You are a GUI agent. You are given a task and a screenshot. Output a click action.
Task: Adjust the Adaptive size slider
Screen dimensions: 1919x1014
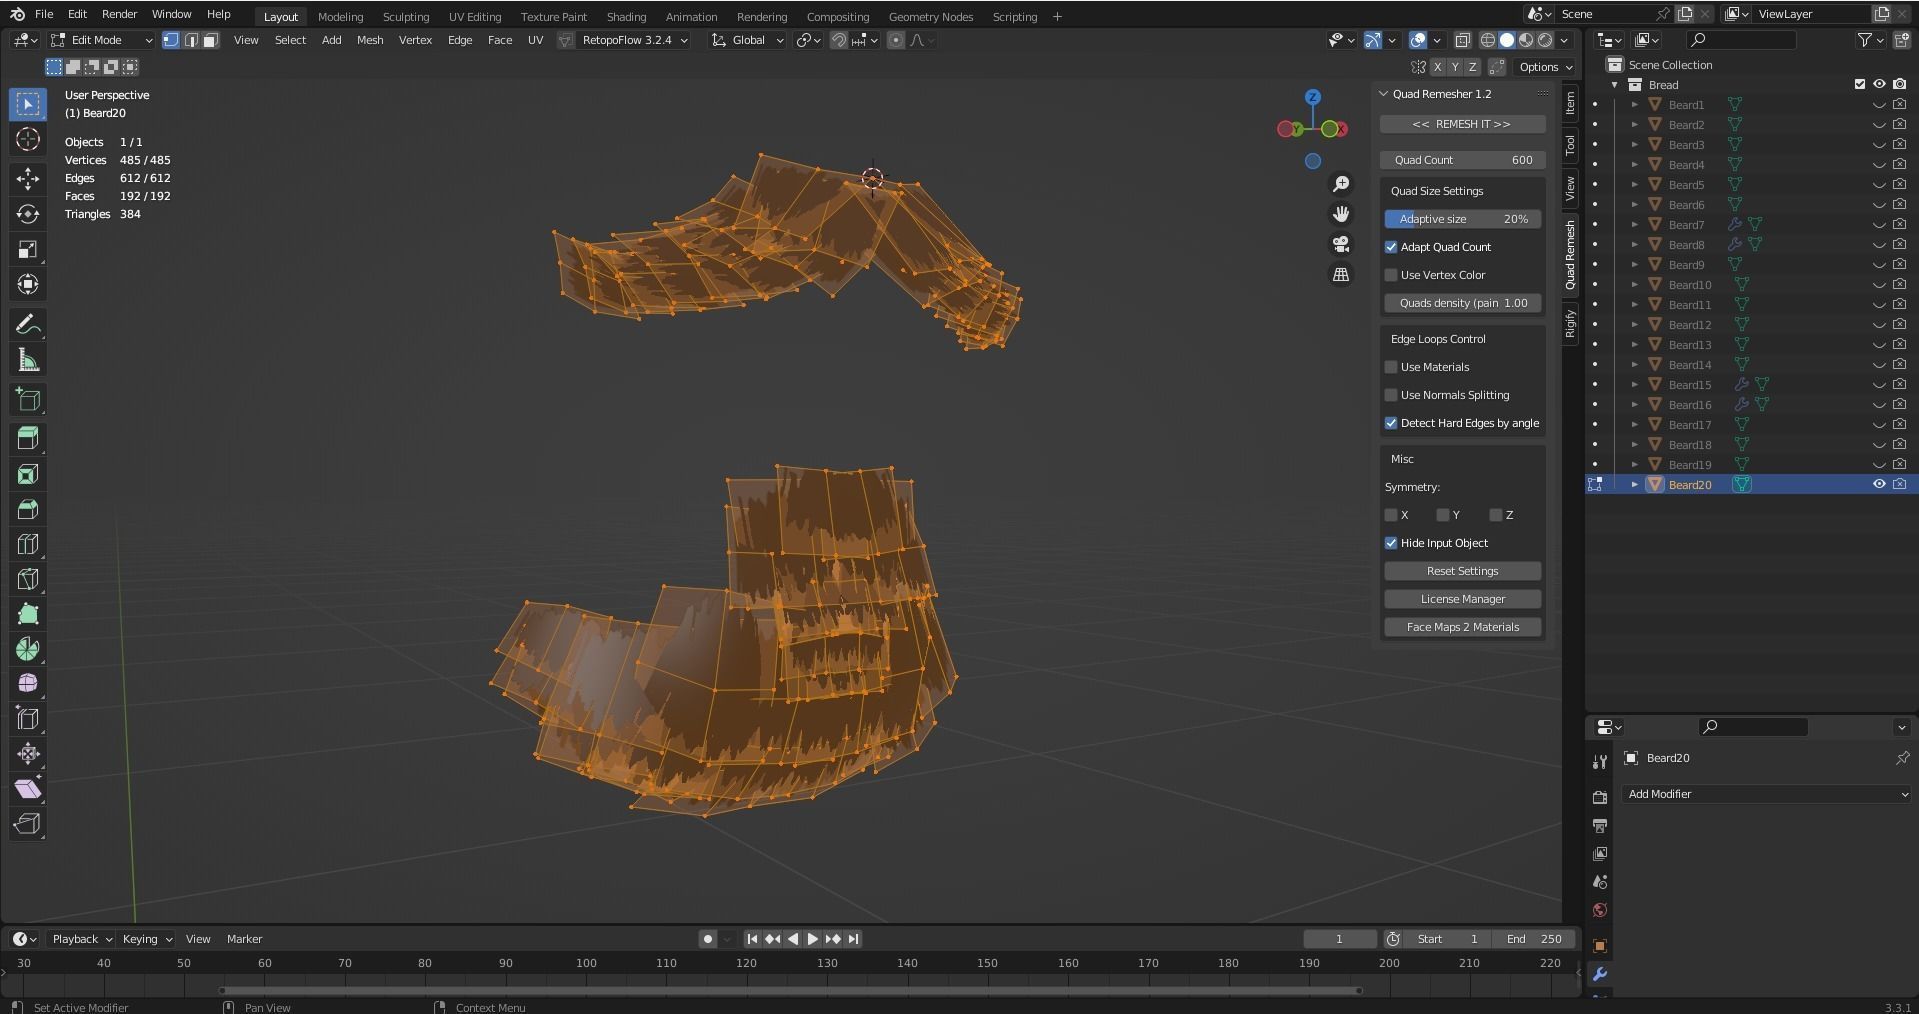[x=1462, y=219]
